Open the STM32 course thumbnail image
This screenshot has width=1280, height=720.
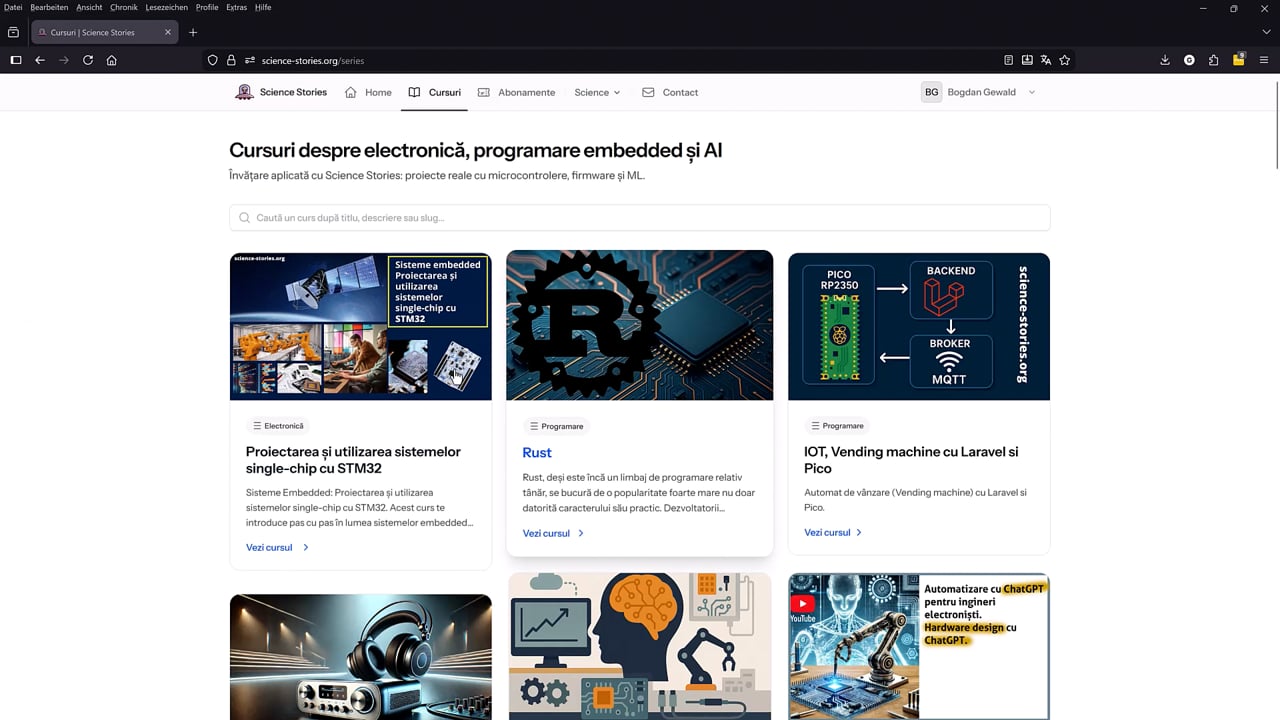361,326
